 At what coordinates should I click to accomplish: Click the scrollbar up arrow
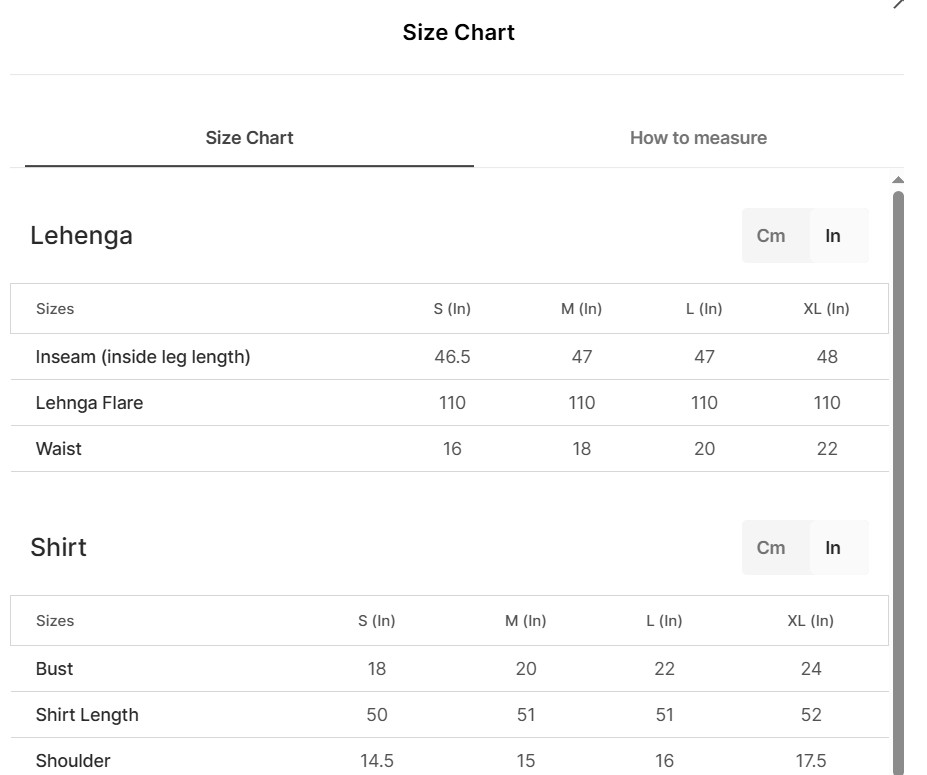coord(898,180)
